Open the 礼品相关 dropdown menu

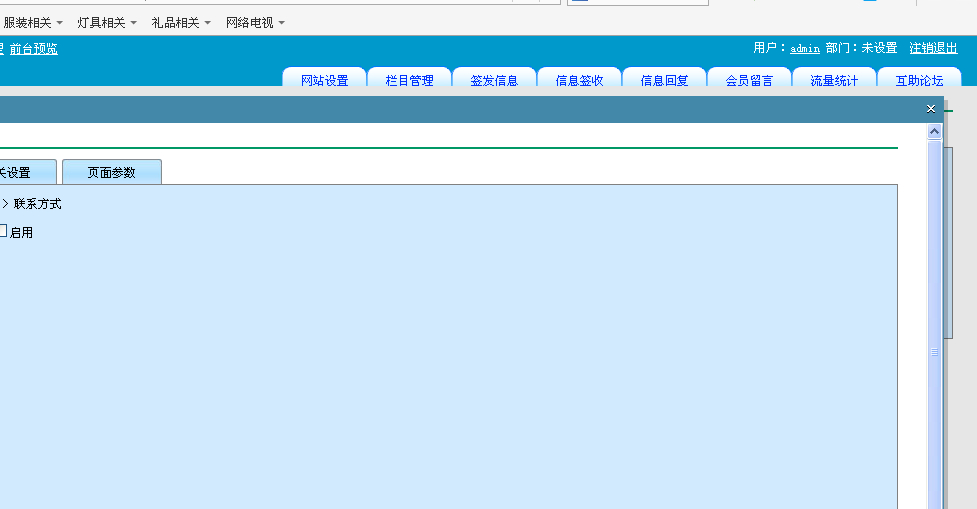click(181, 22)
